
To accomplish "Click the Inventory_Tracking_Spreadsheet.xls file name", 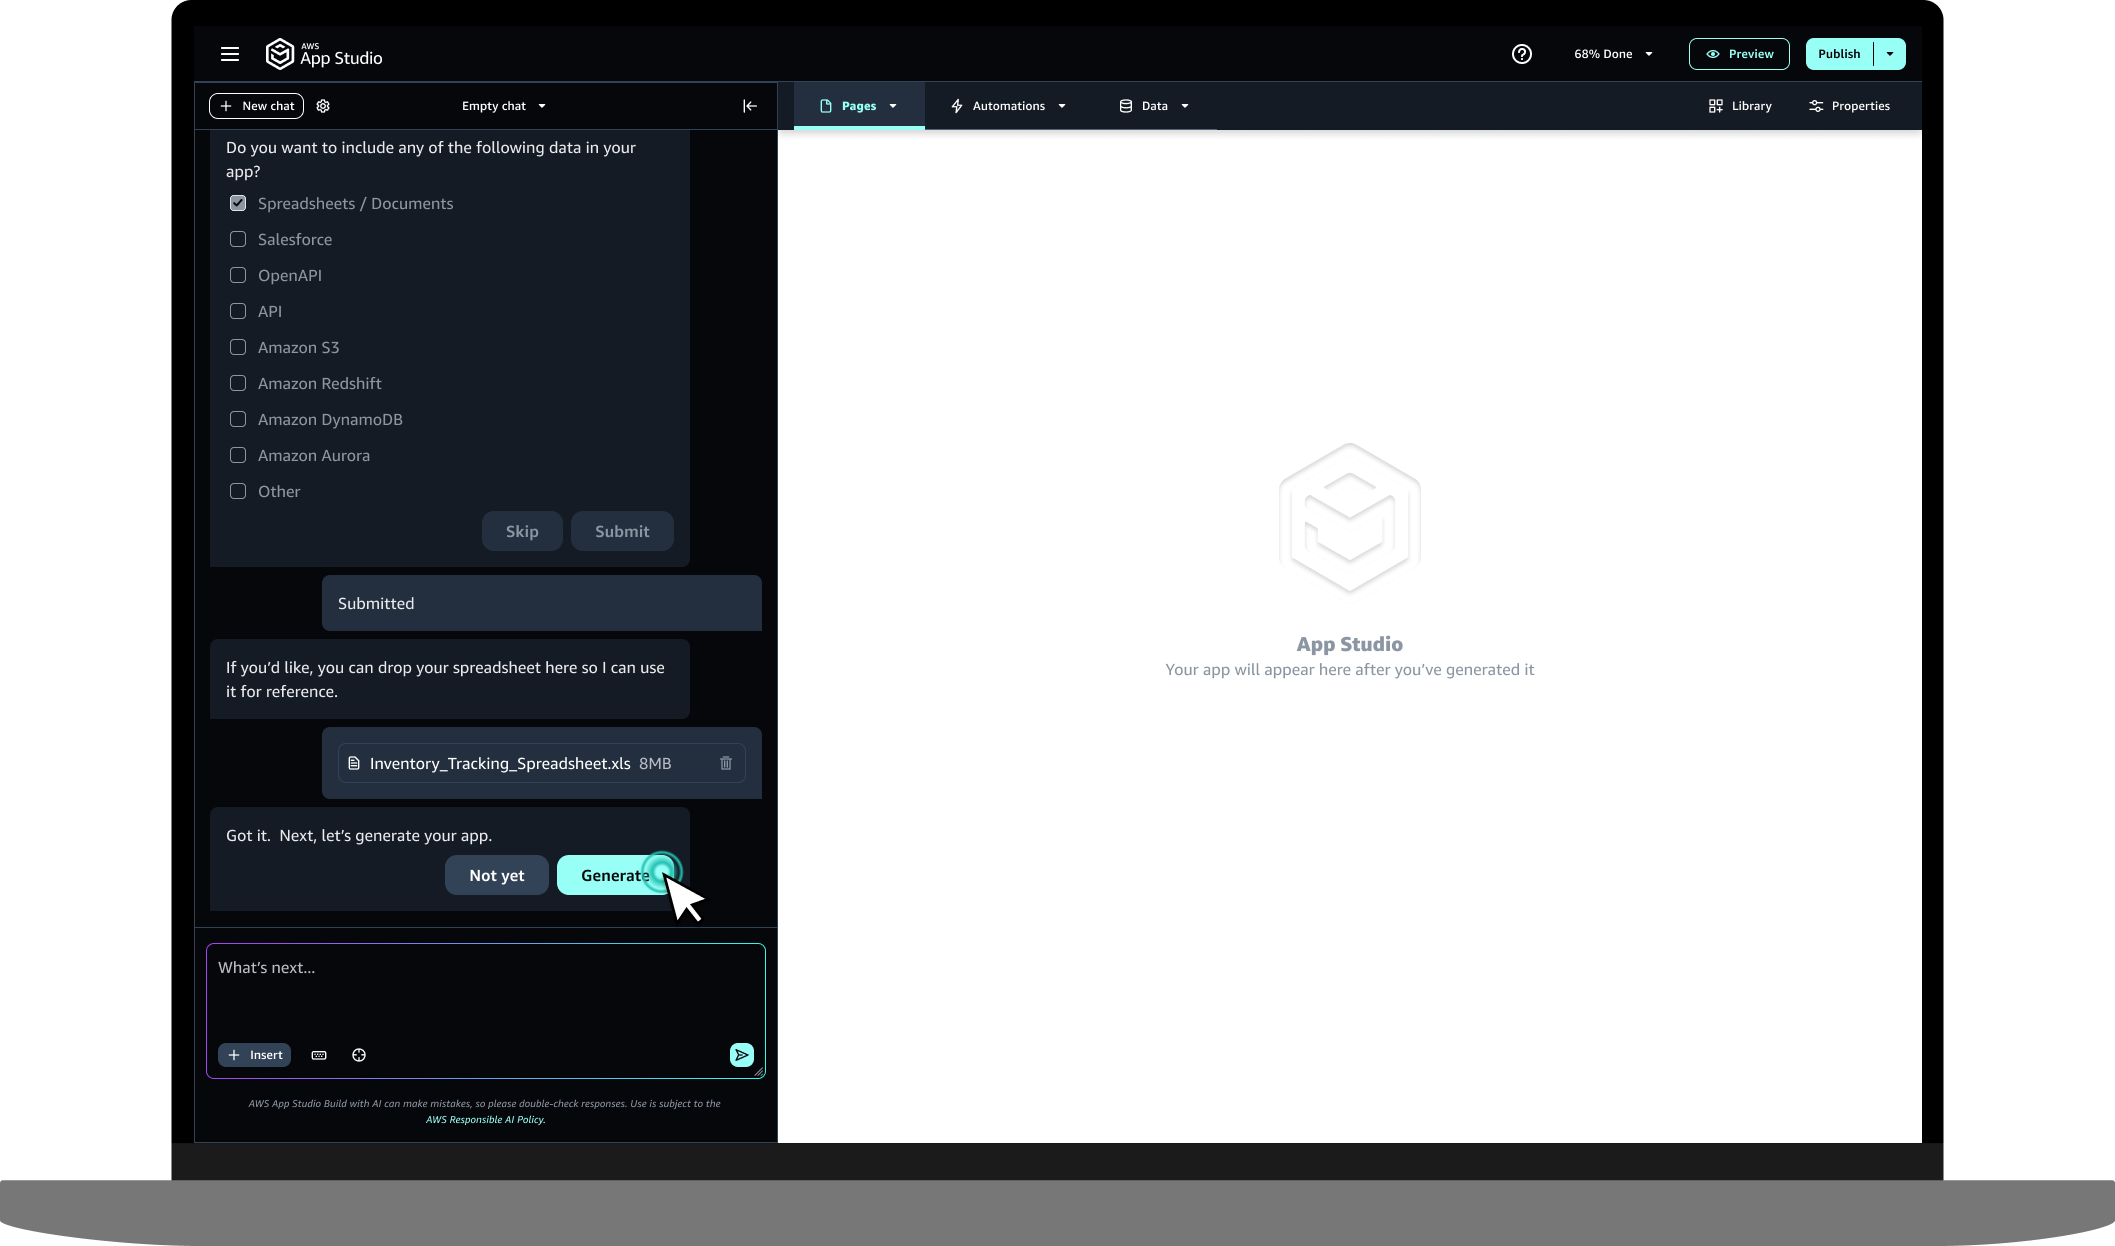I will [x=500, y=763].
